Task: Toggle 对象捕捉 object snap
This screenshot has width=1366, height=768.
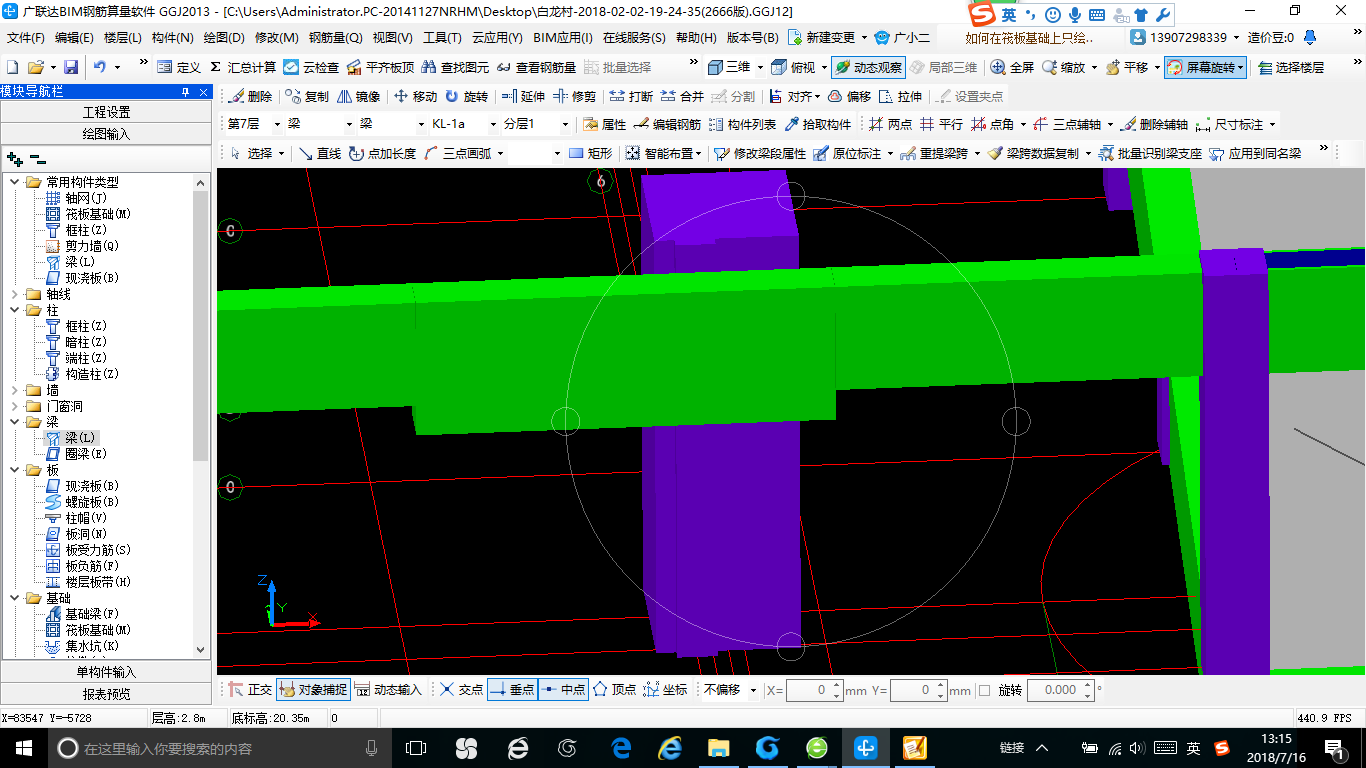Action: (x=313, y=690)
